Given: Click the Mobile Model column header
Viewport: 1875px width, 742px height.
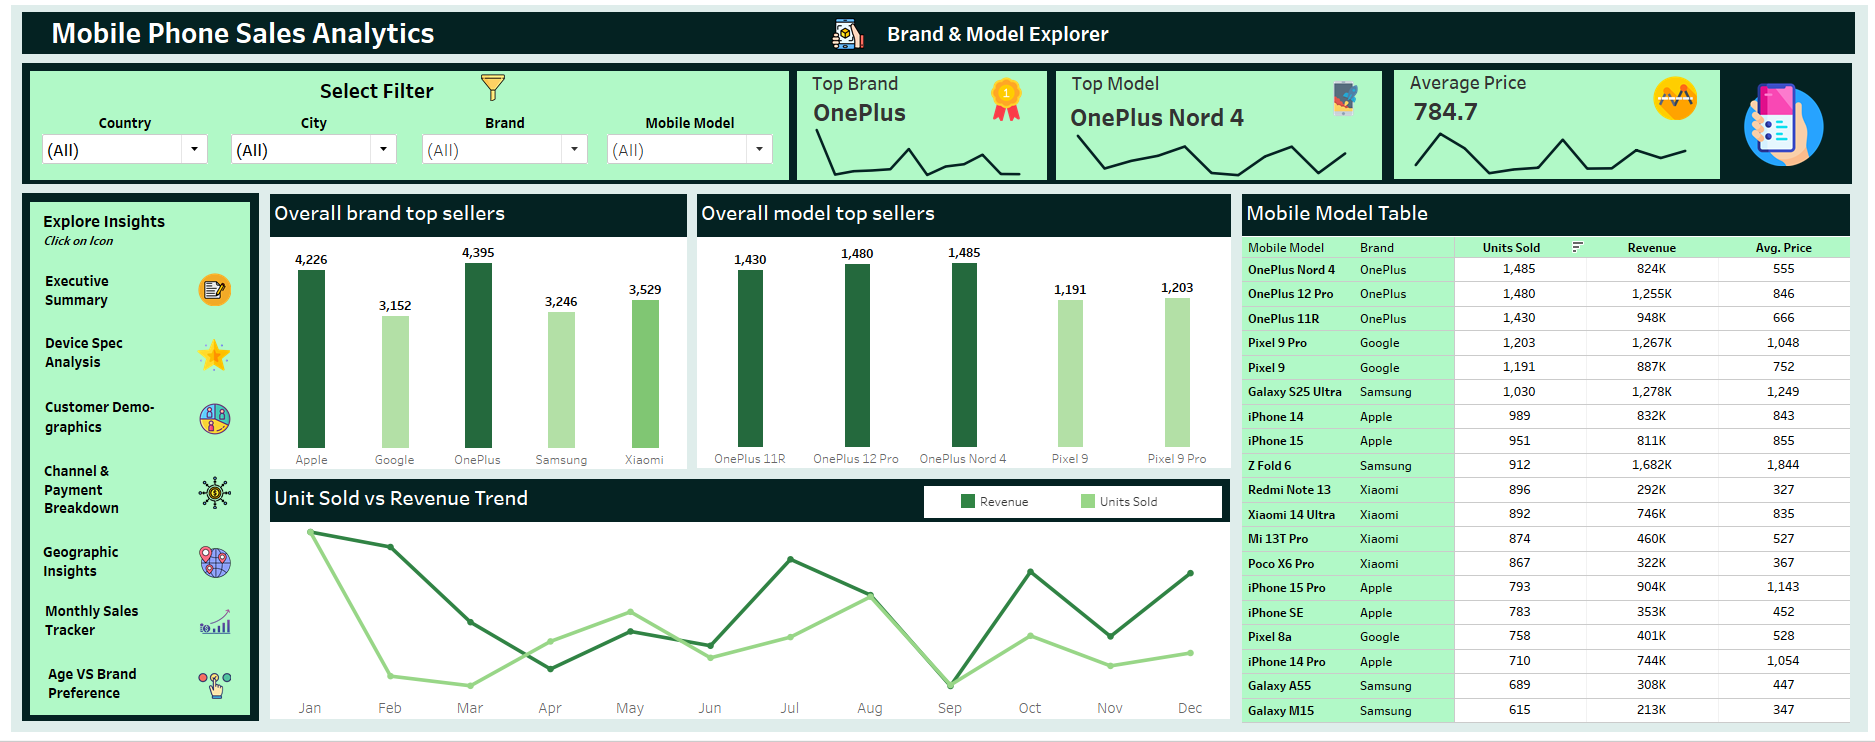Looking at the screenshot, I should point(1285,247).
